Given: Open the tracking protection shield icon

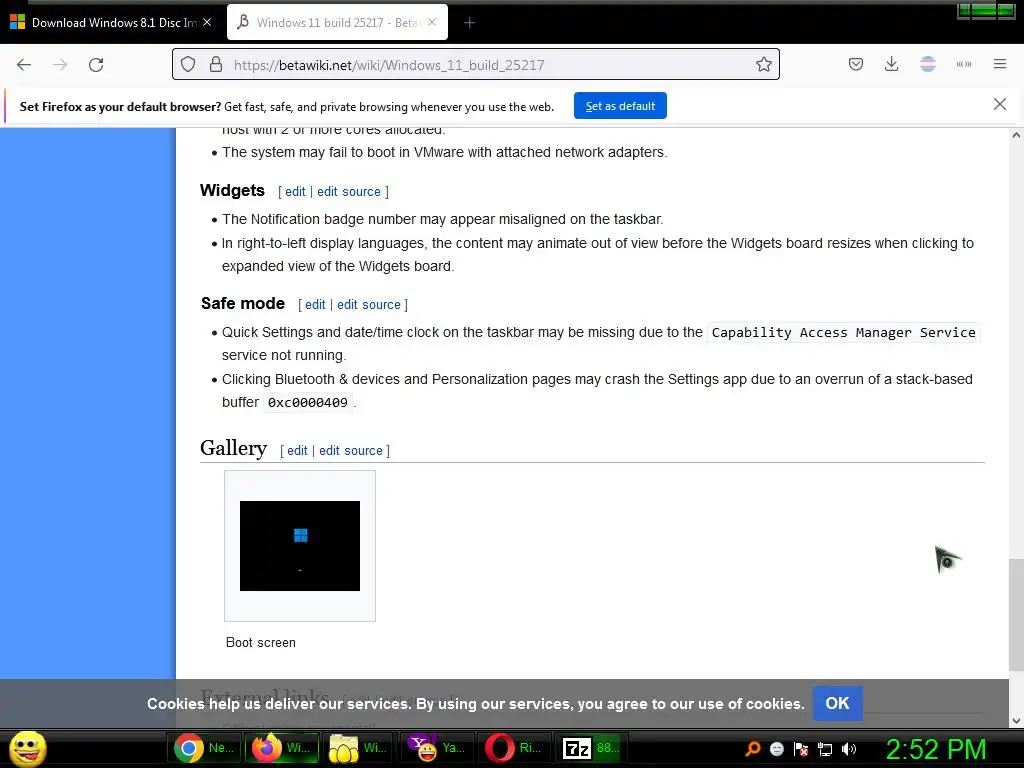Looking at the screenshot, I should point(188,65).
